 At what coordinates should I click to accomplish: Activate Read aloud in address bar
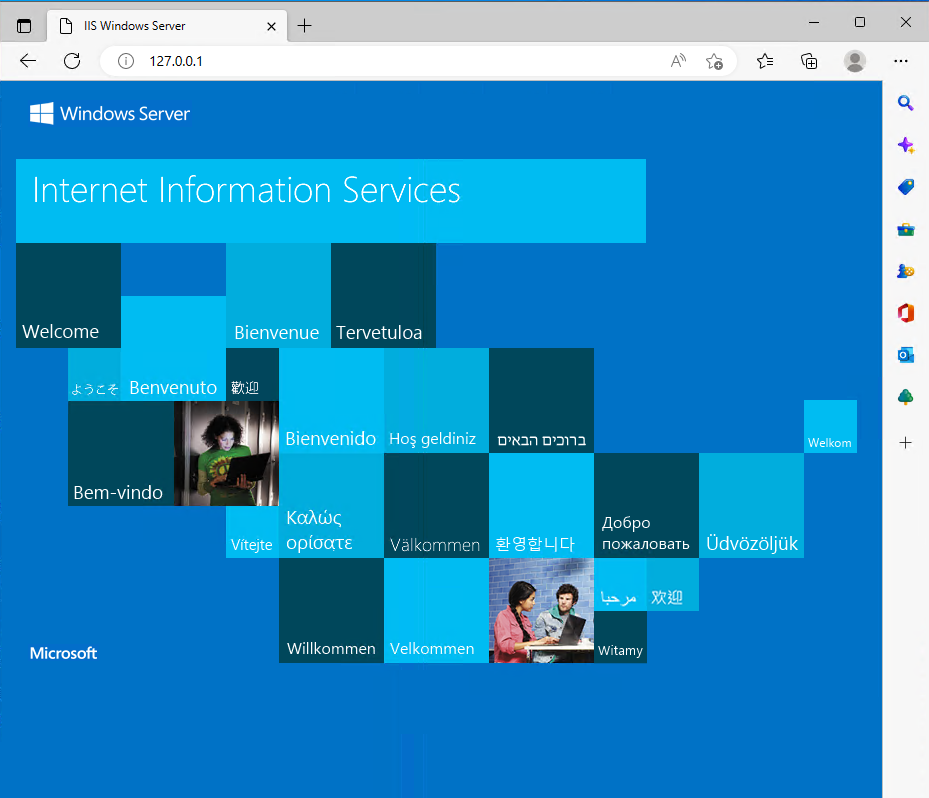(678, 61)
